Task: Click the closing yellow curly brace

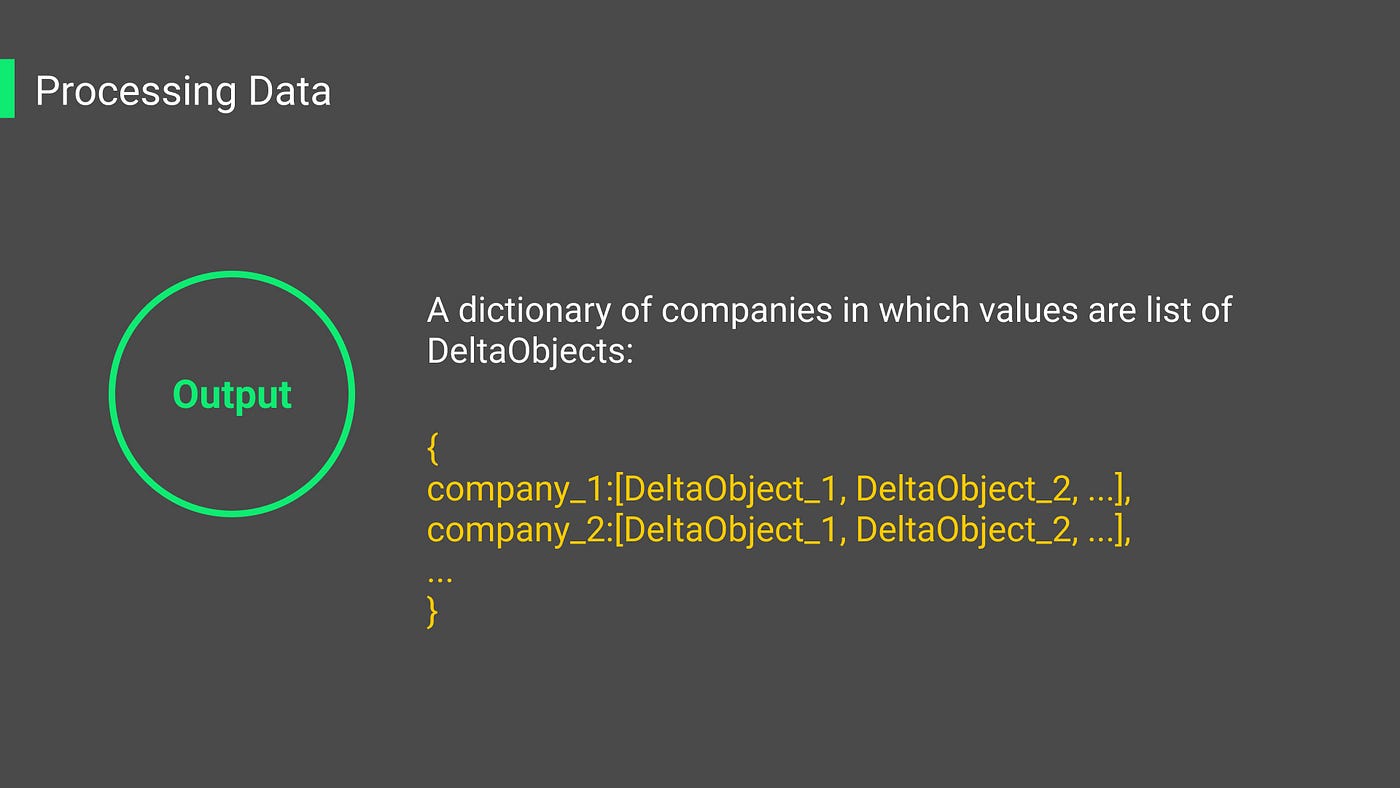Action: (x=433, y=611)
